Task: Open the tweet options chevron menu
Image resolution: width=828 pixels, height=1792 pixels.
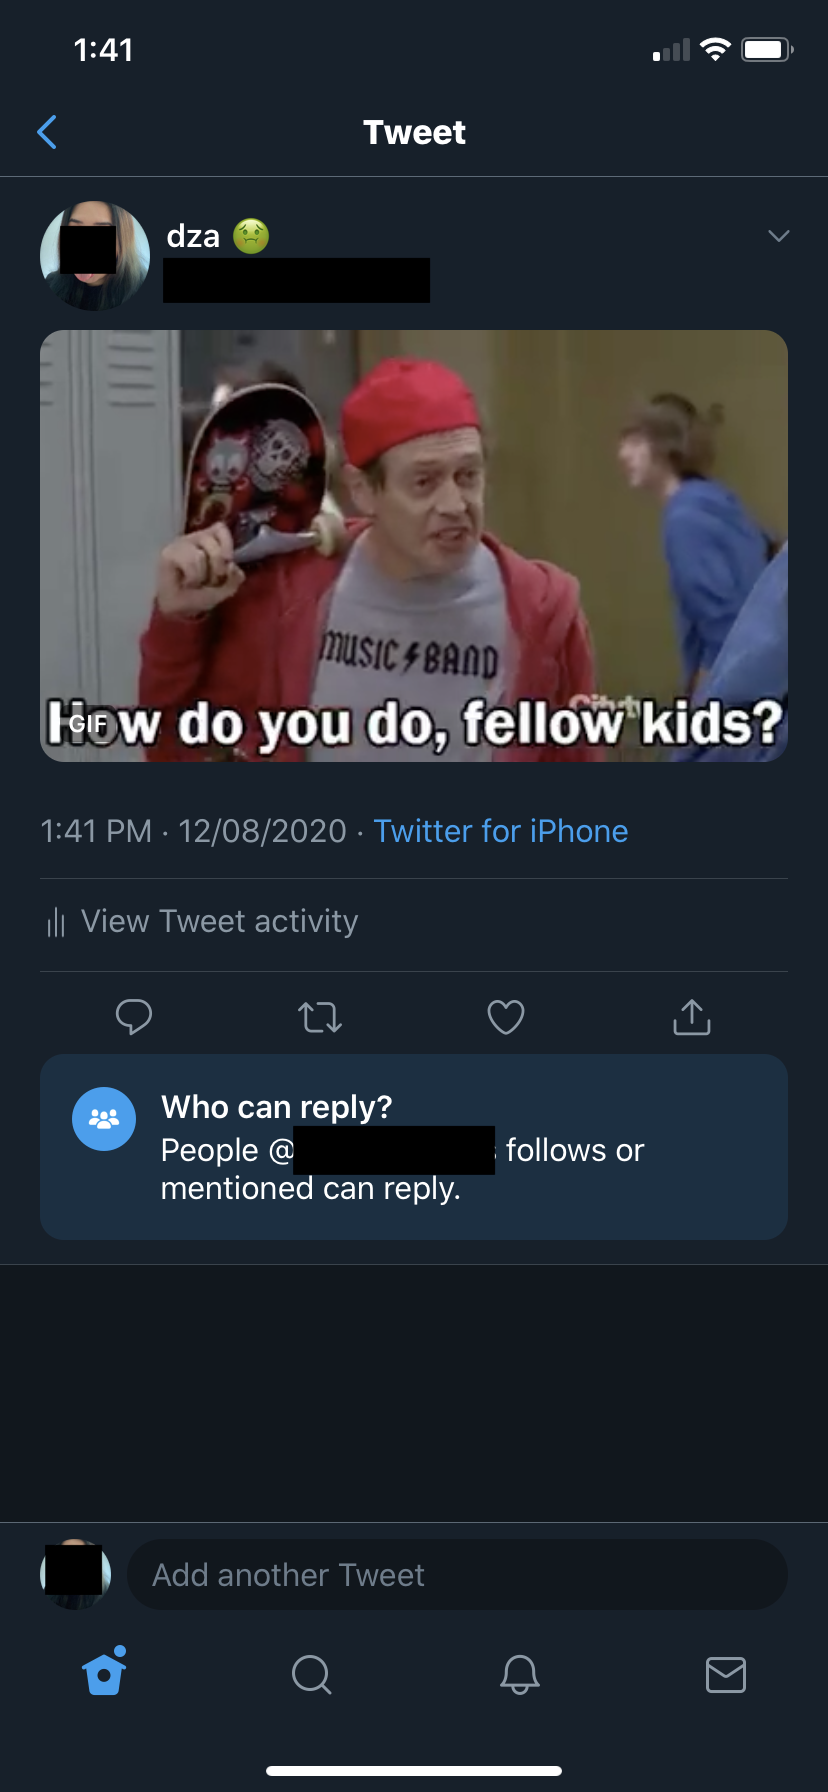Action: (x=778, y=236)
